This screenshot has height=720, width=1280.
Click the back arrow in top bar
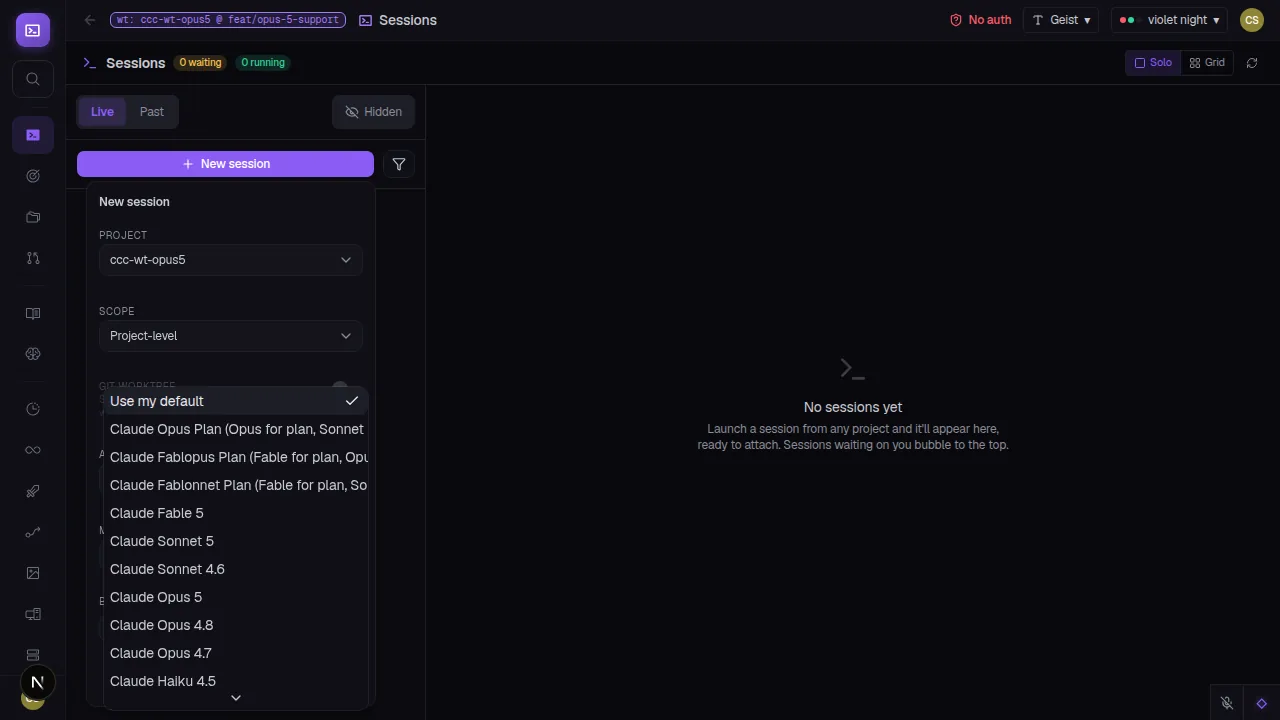point(90,20)
